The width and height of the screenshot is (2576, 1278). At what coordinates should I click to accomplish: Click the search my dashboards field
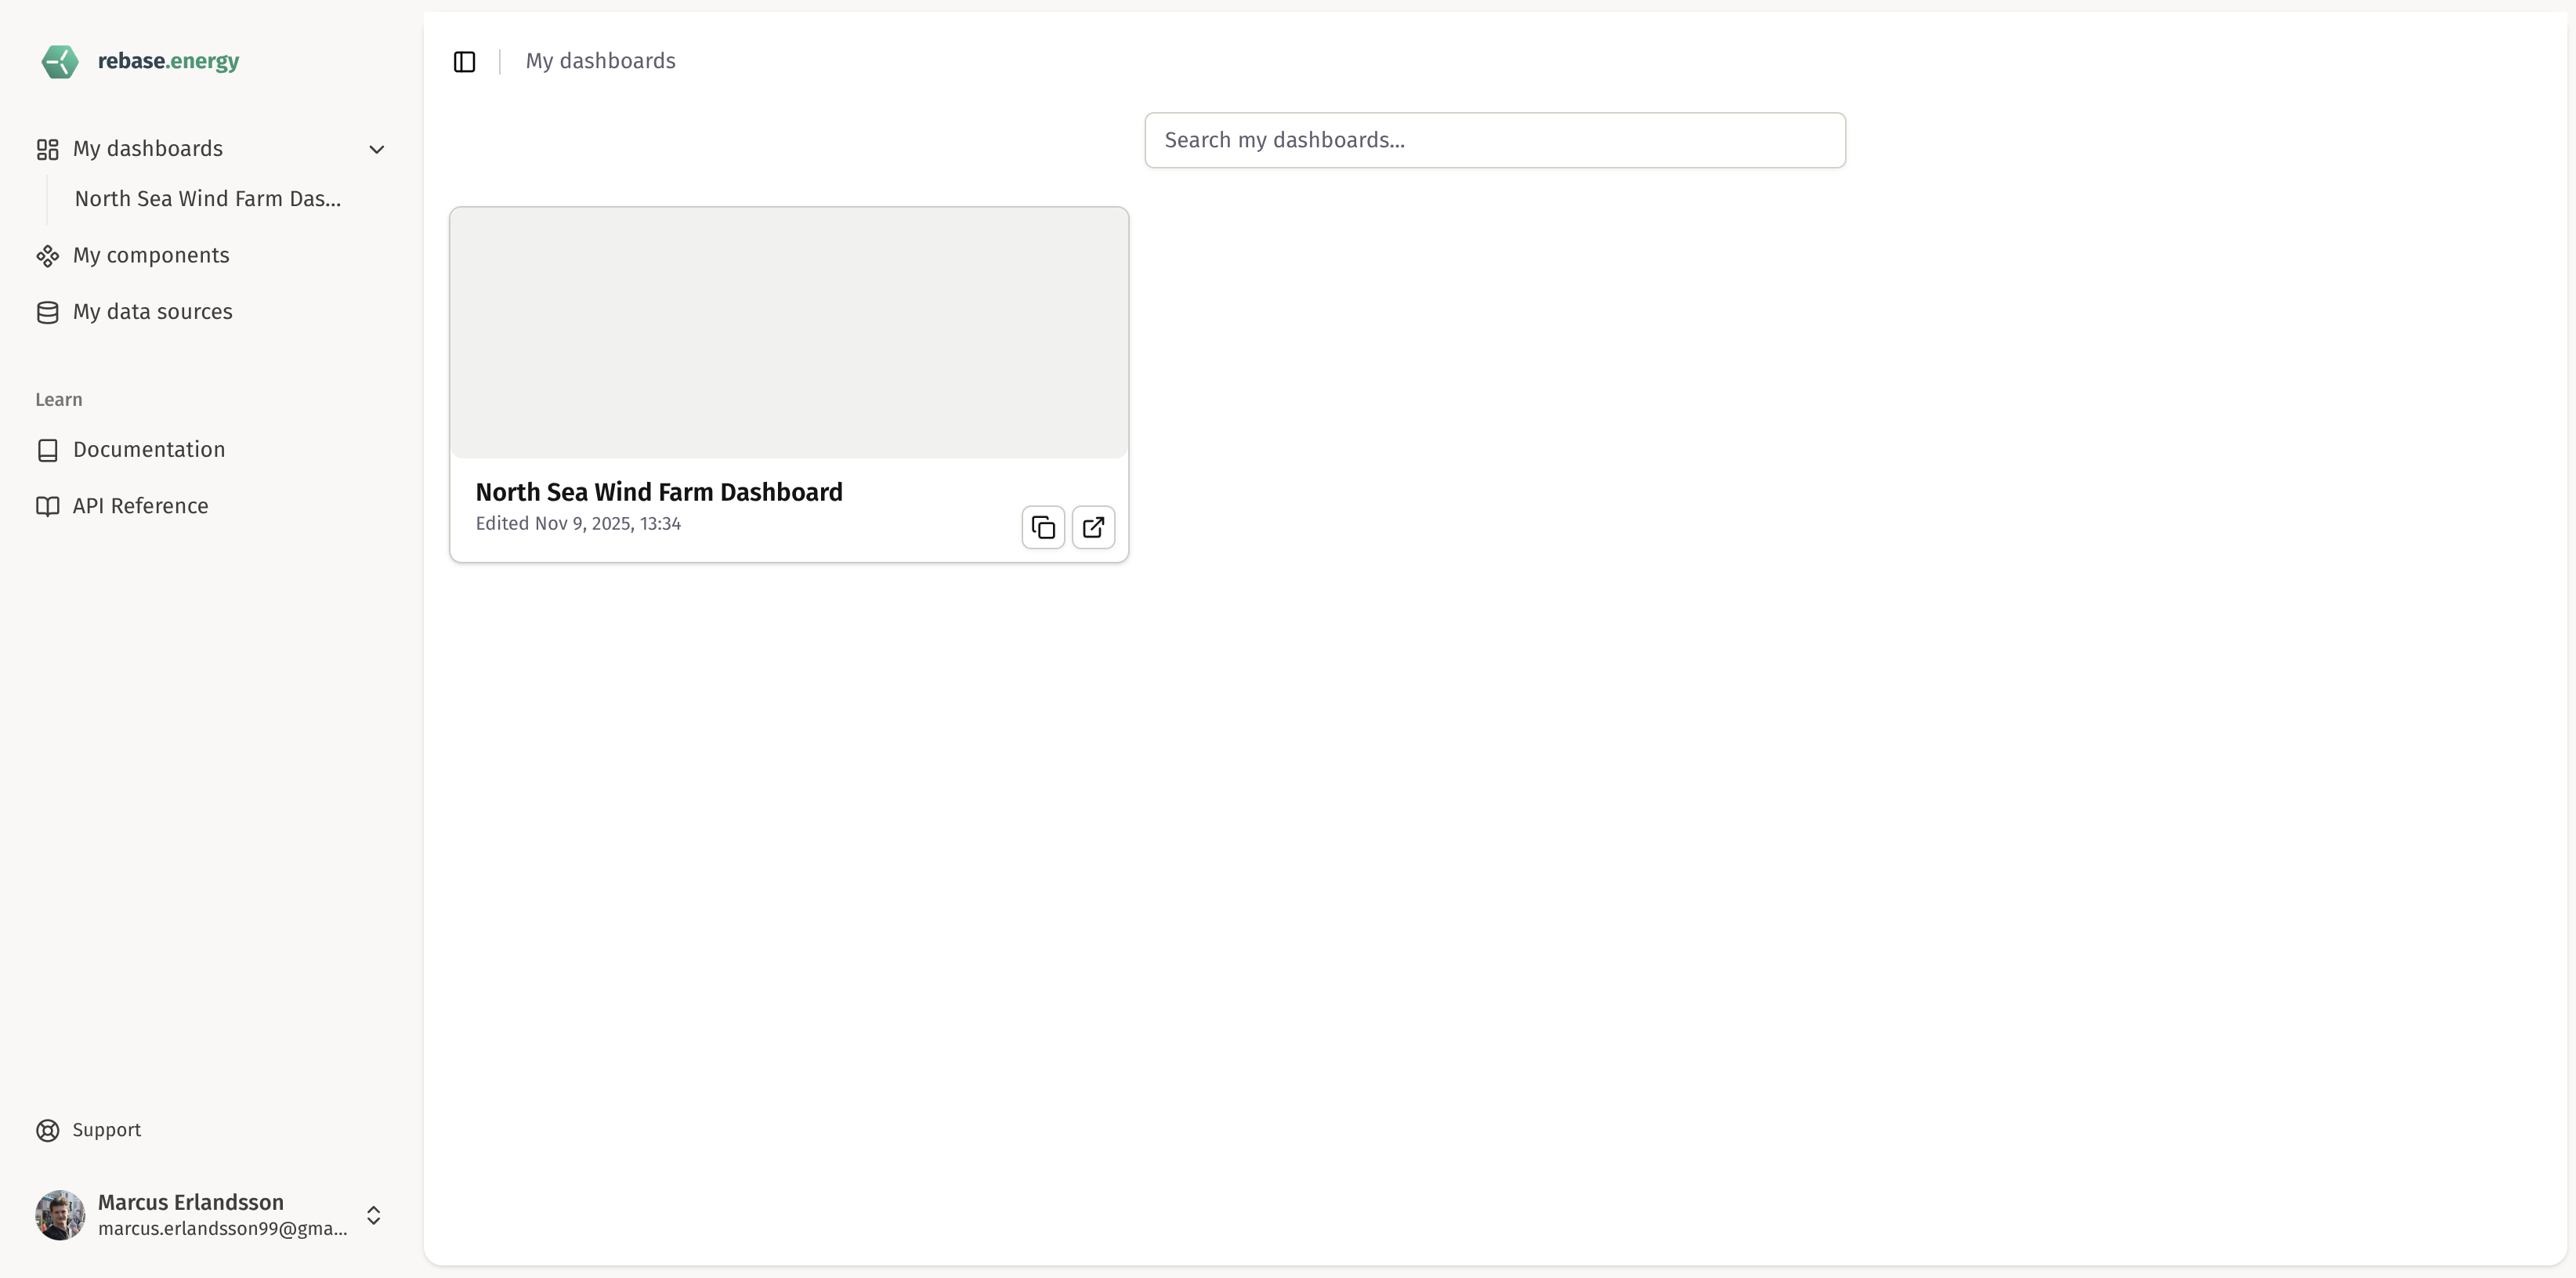coord(1494,140)
